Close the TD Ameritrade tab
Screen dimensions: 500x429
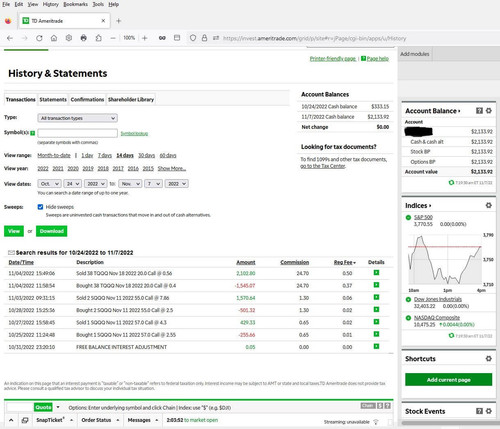(x=103, y=21)
